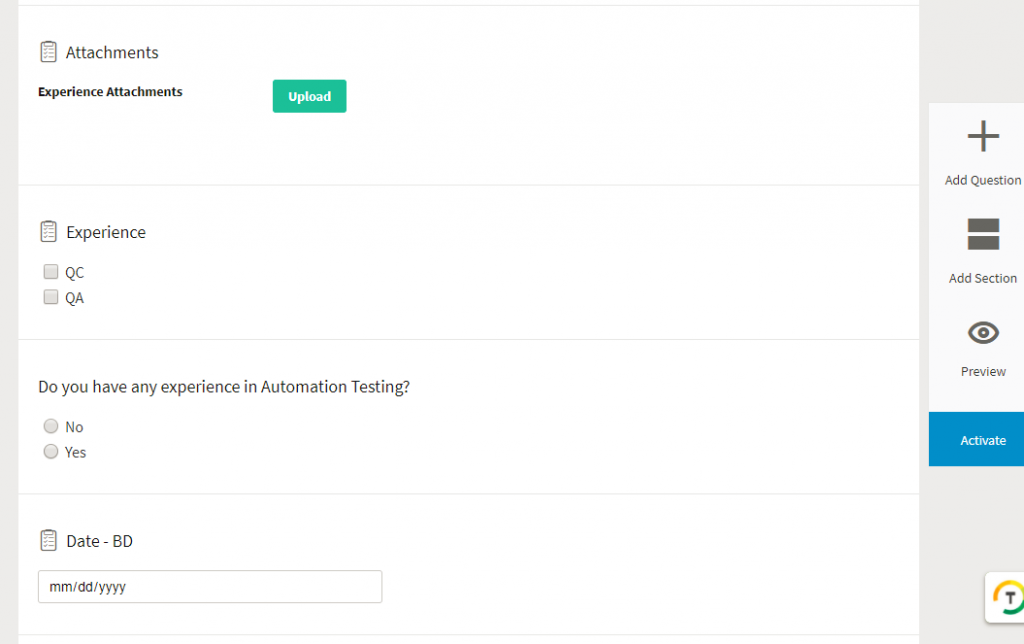Click clipboard icon beside Attachments heading
Viewport: 1024px width, 644px height.
click(x=48, y=52)
